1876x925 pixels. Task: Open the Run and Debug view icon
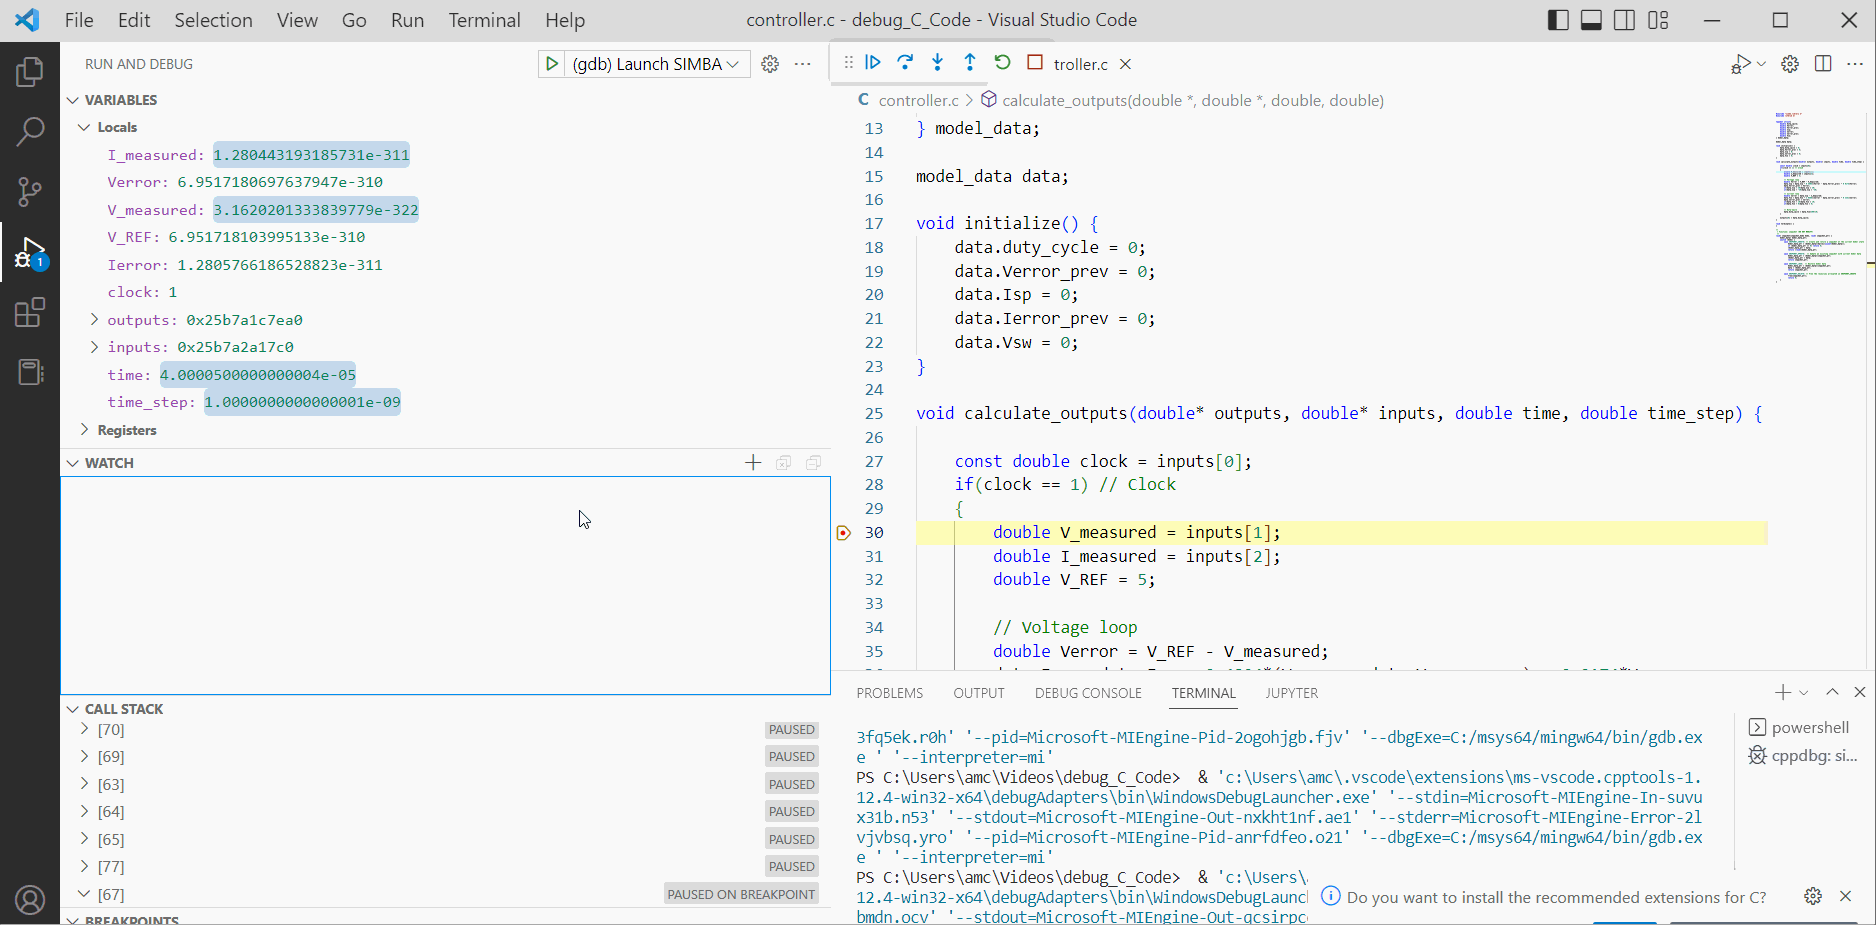pyautogui.click(x=30, y=253)
